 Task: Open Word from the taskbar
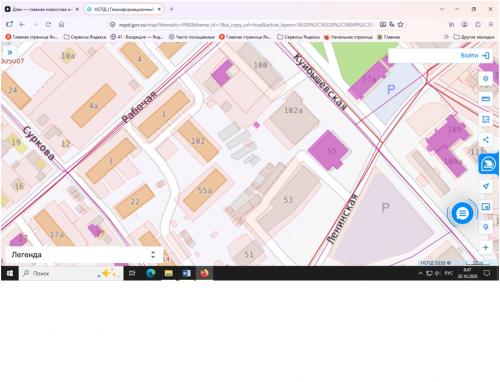[x=186, y=273]
